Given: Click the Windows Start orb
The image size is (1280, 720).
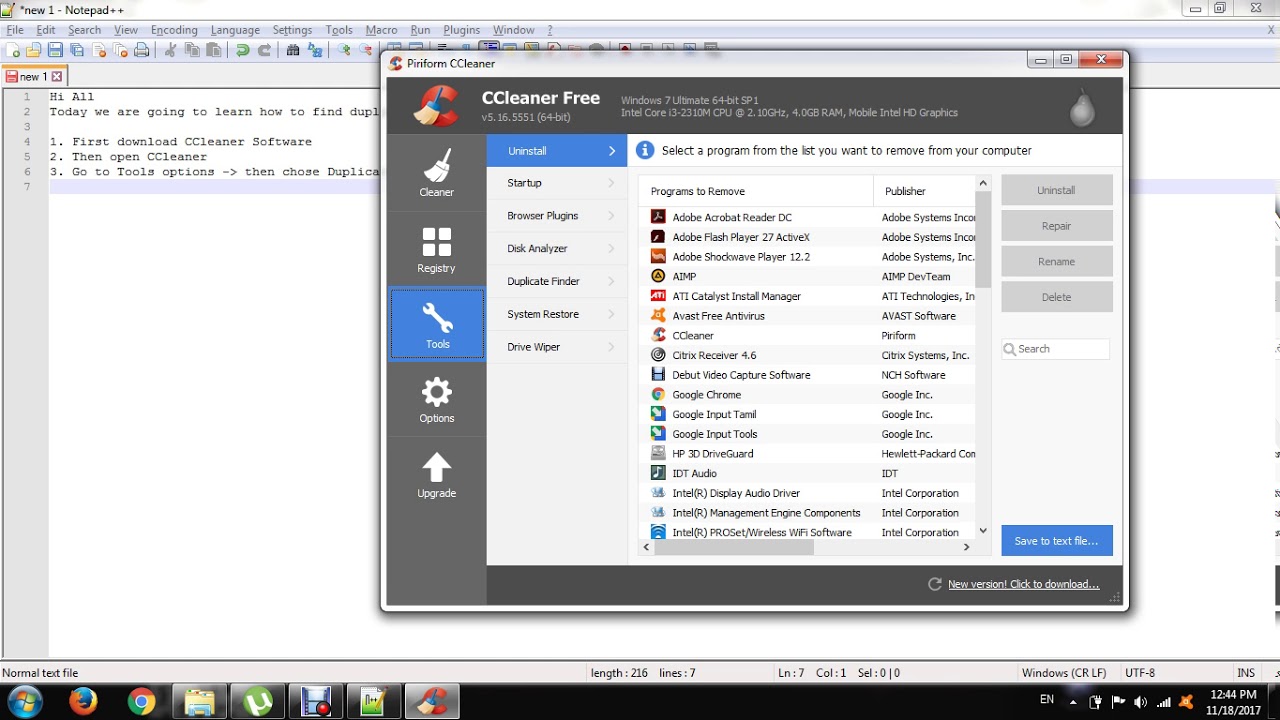Looking at the screenshot, I should pos(25,701).
